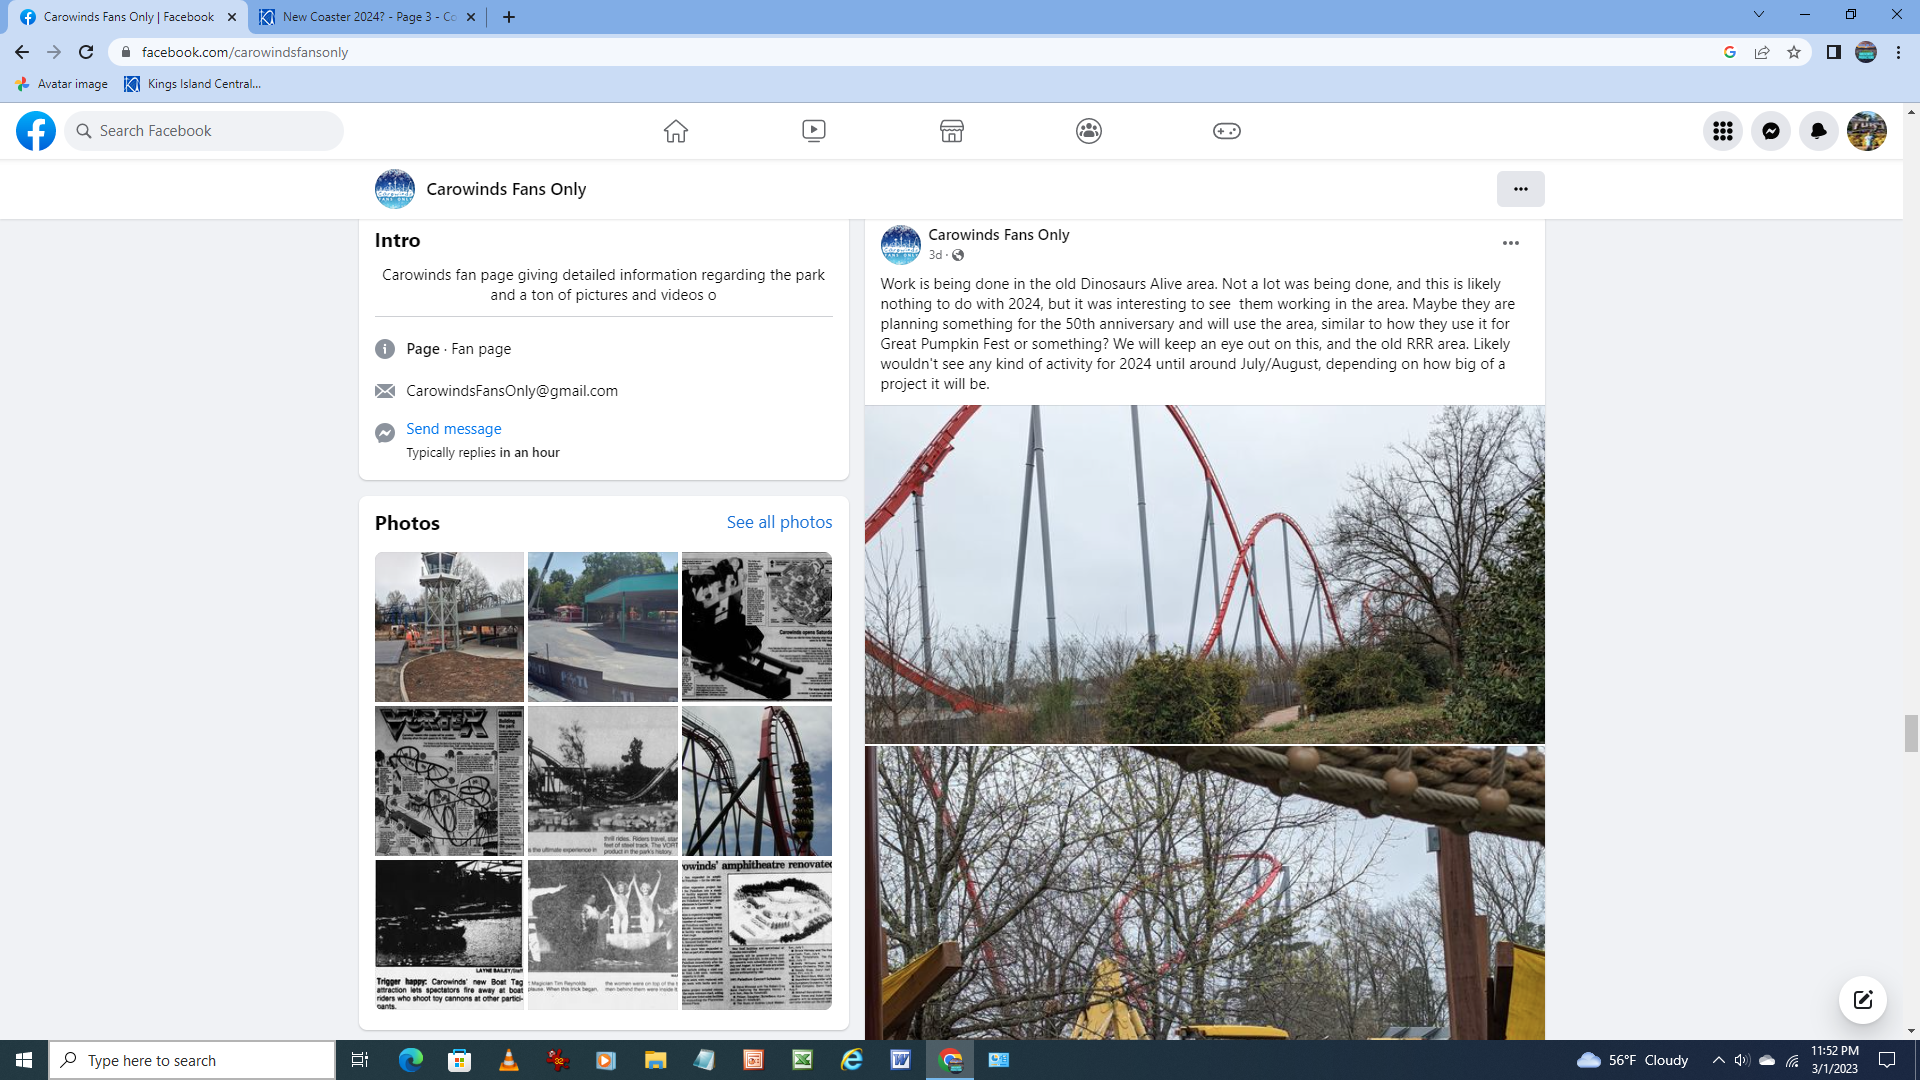The image size is (1920, 1080).
Task: Show hidden system tray icons
Action: click(x=1718, y=1060)
